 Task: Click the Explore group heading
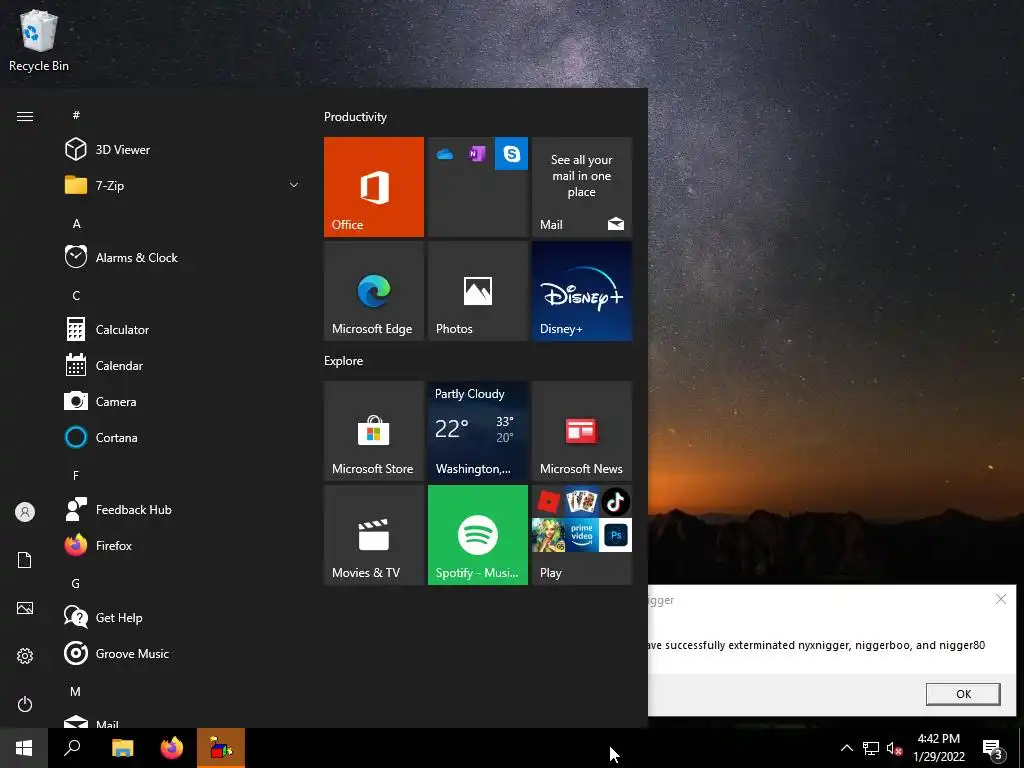(x=344, y=360)
